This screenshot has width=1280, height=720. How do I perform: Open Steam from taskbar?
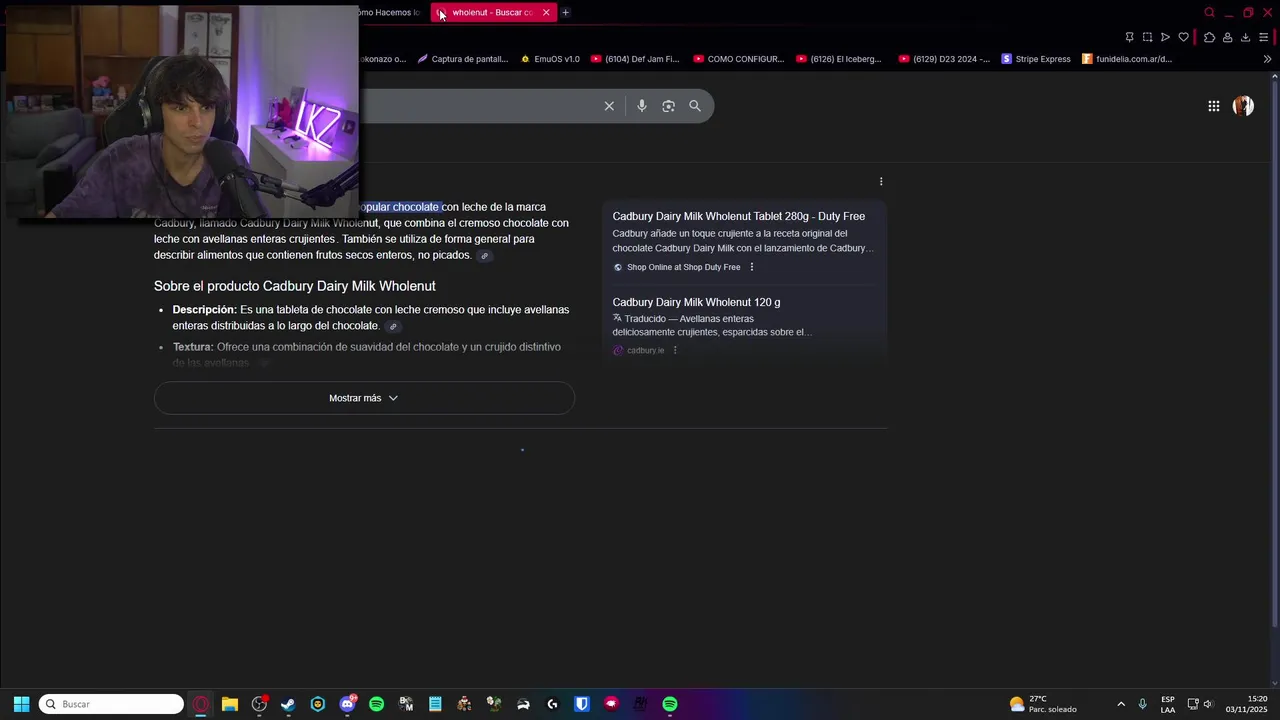click(x=288, y=704)
